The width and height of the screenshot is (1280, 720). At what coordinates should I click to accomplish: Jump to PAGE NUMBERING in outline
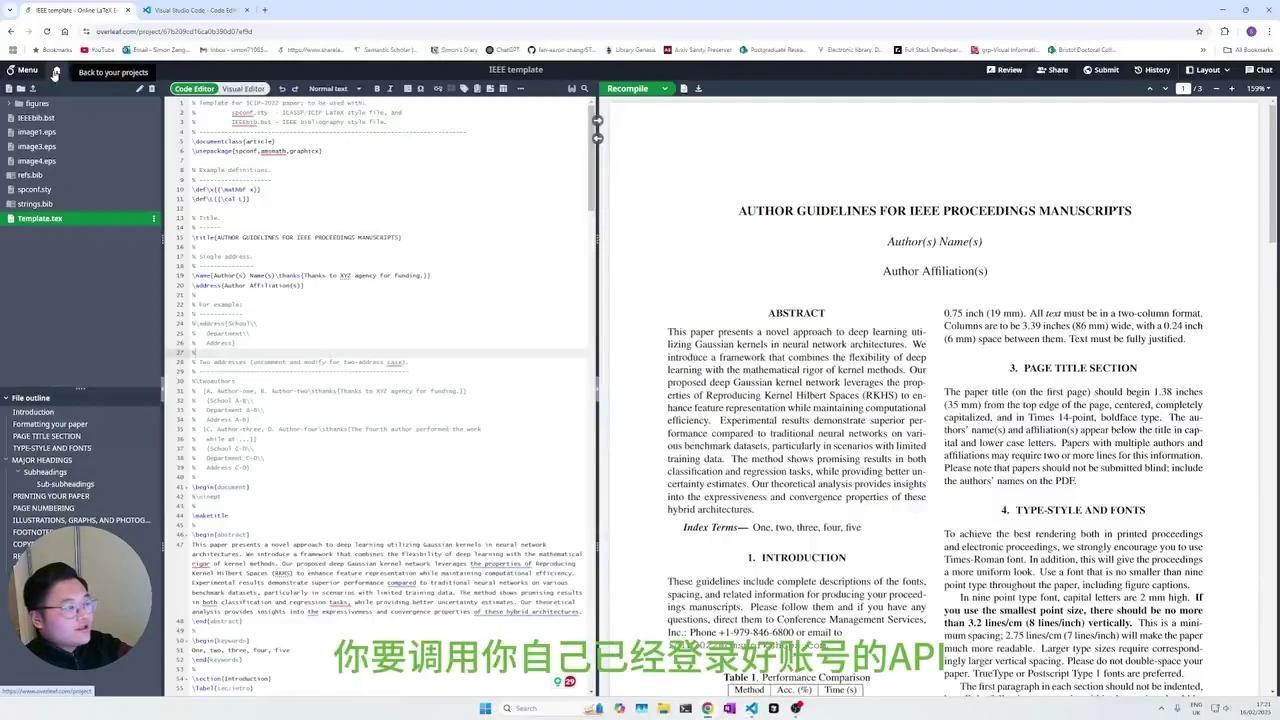[x=43, y=508]
